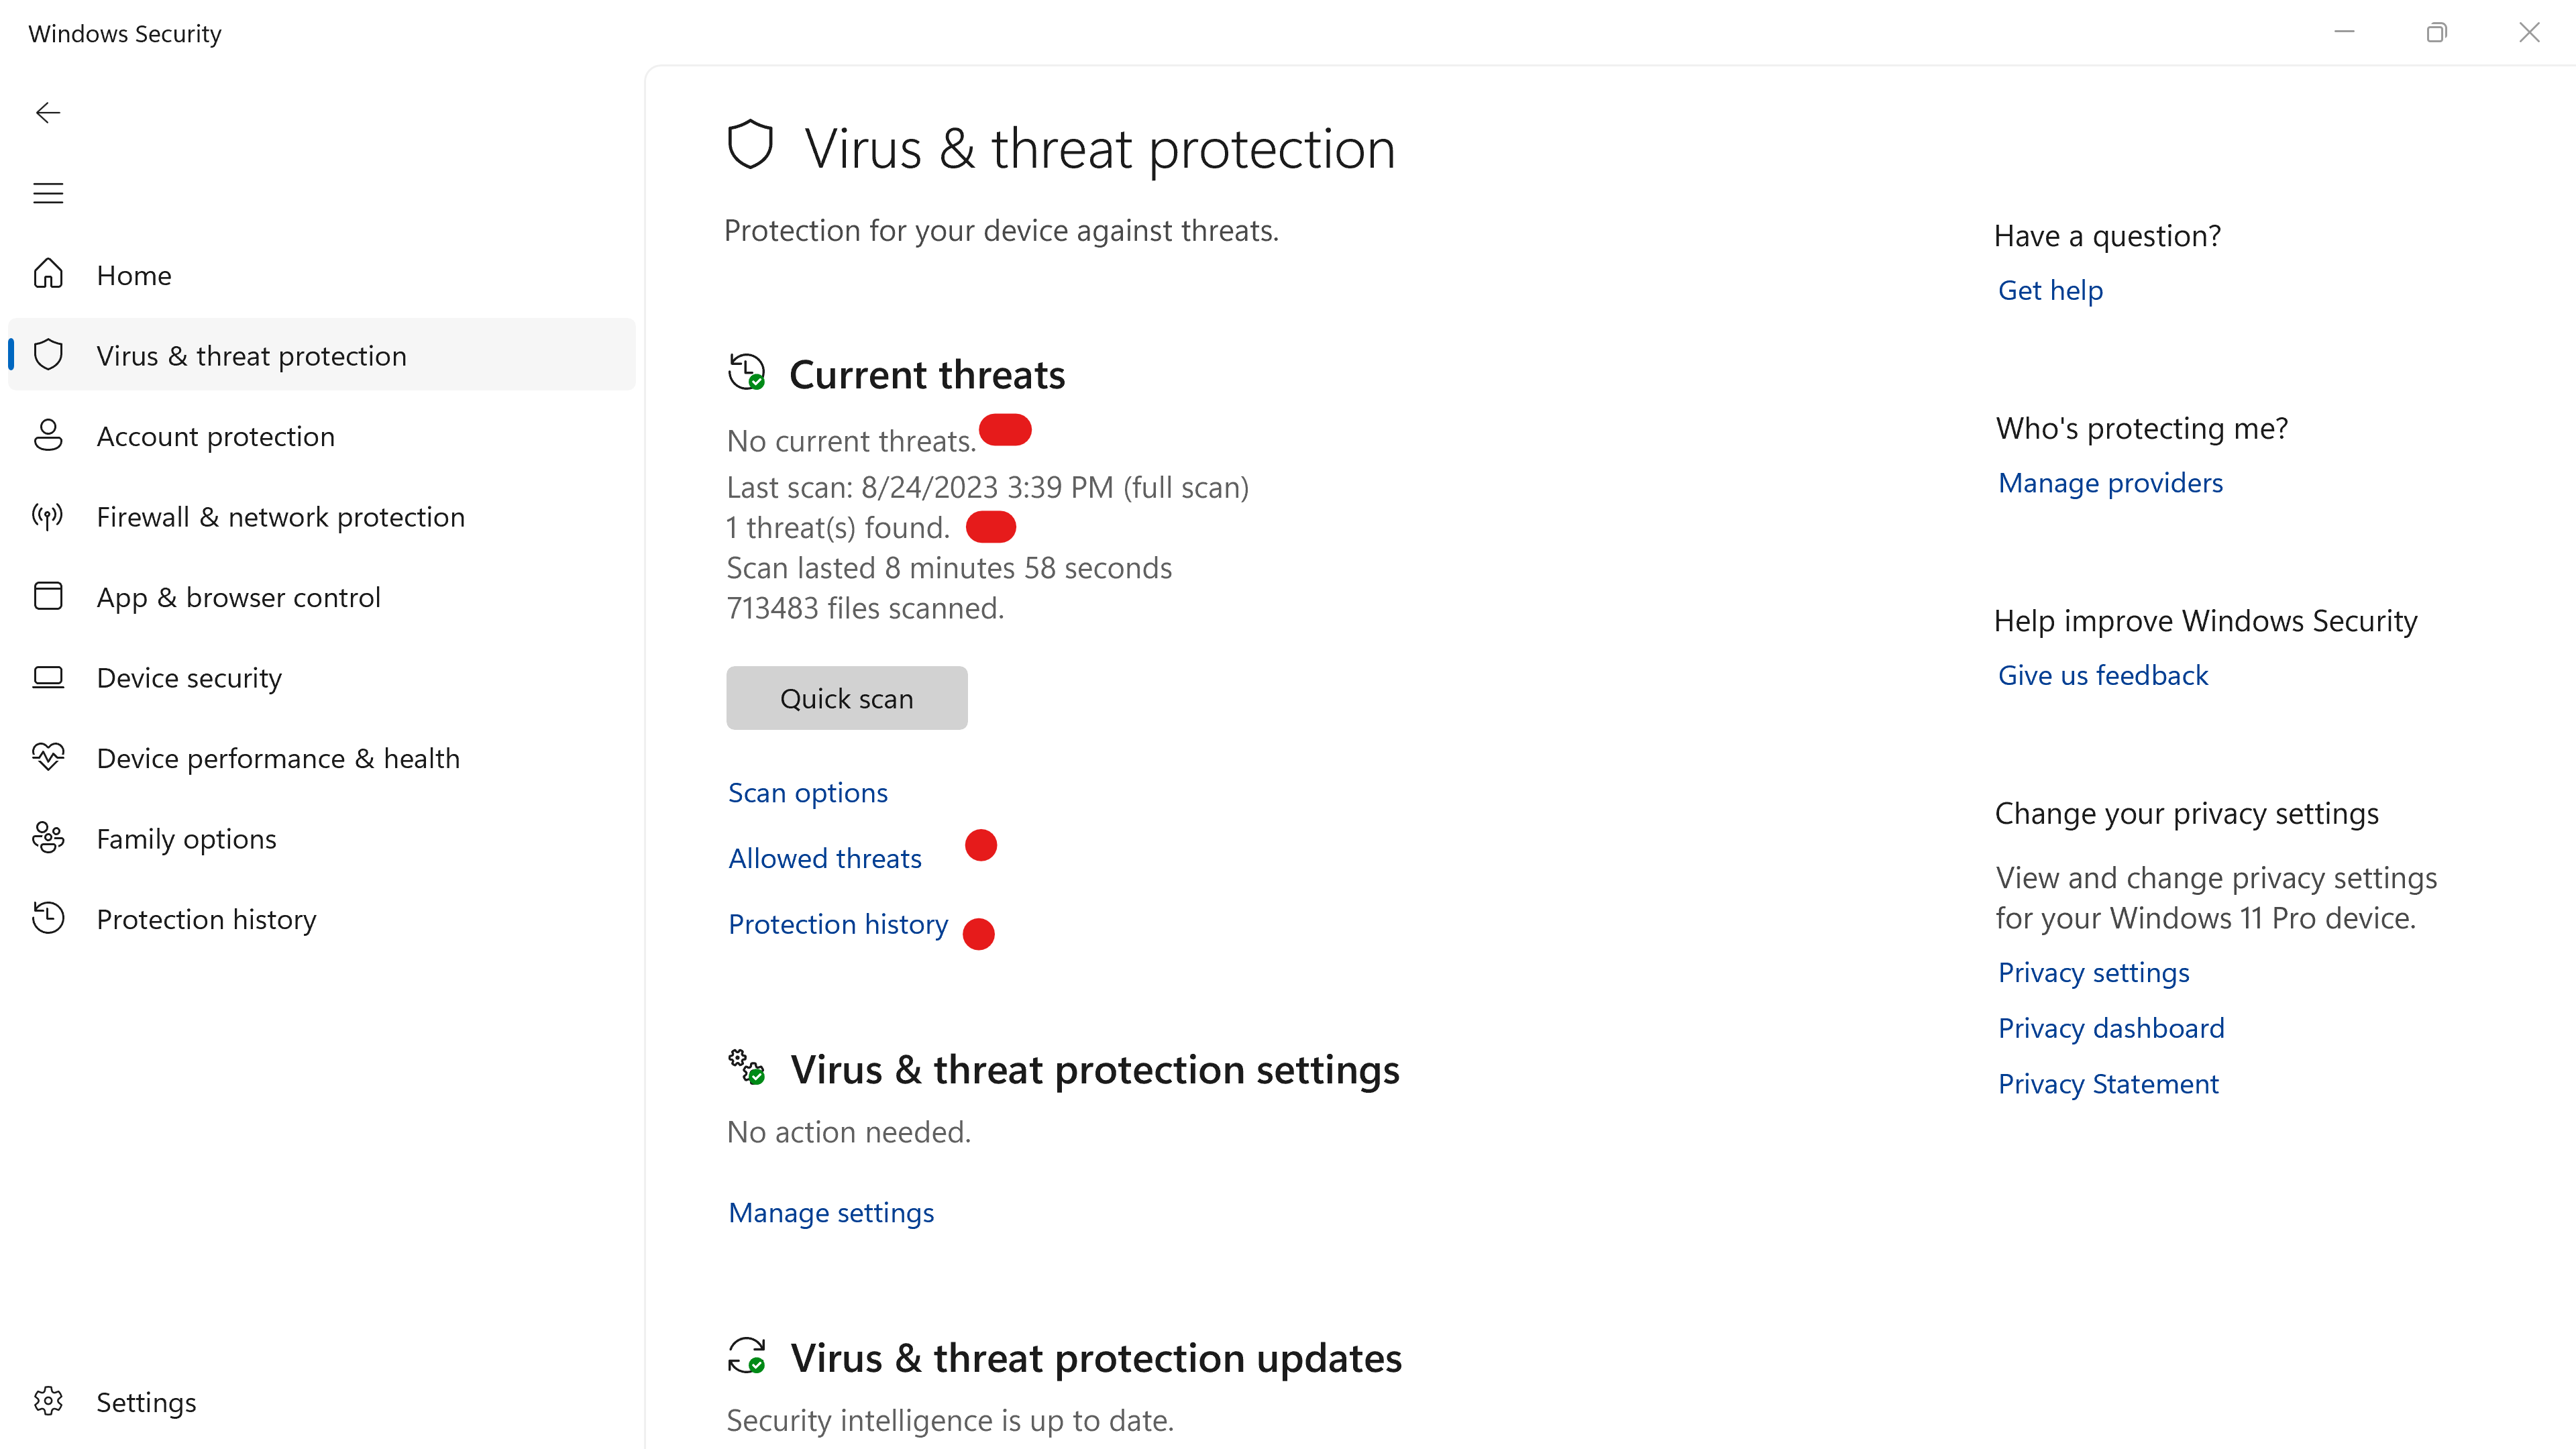Click the Device performance heart icon

48,757
